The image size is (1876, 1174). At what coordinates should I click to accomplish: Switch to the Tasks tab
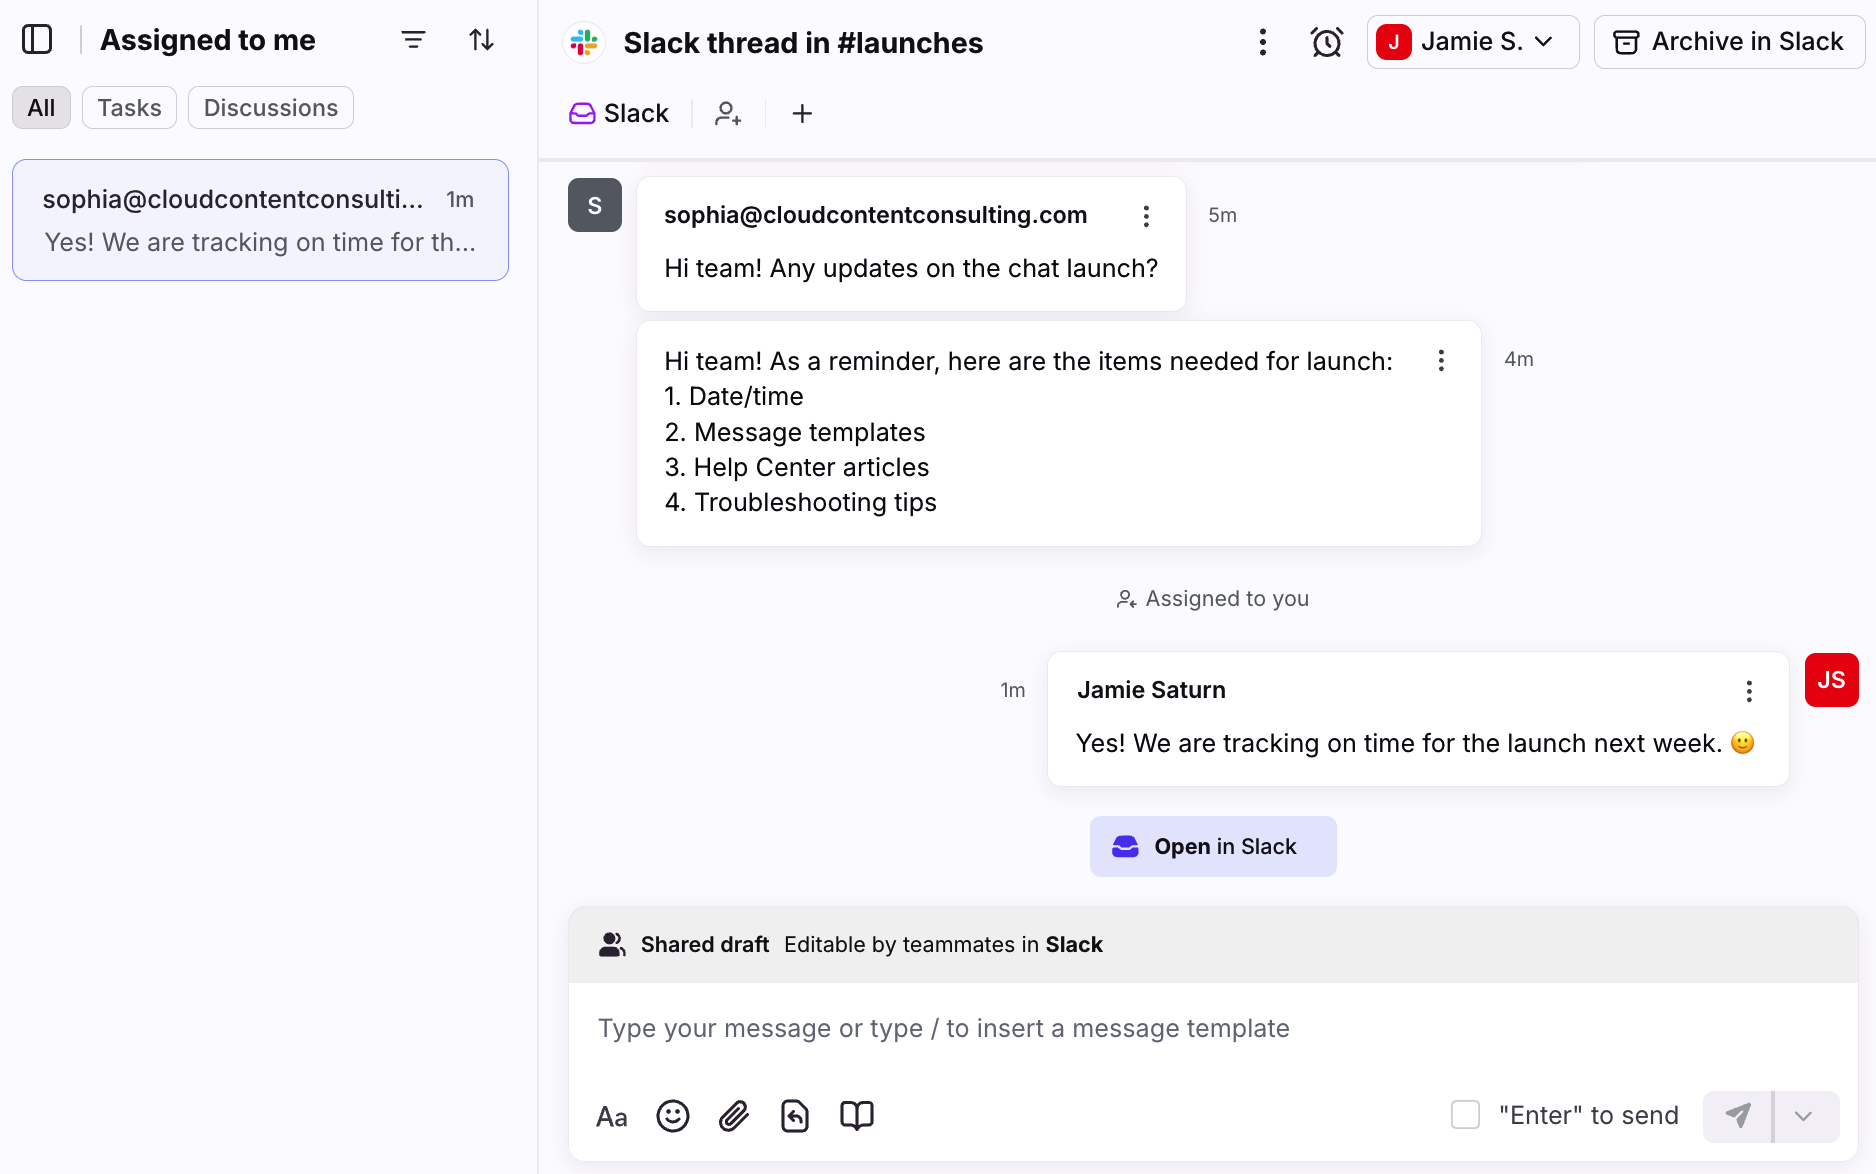coord(129,108)
